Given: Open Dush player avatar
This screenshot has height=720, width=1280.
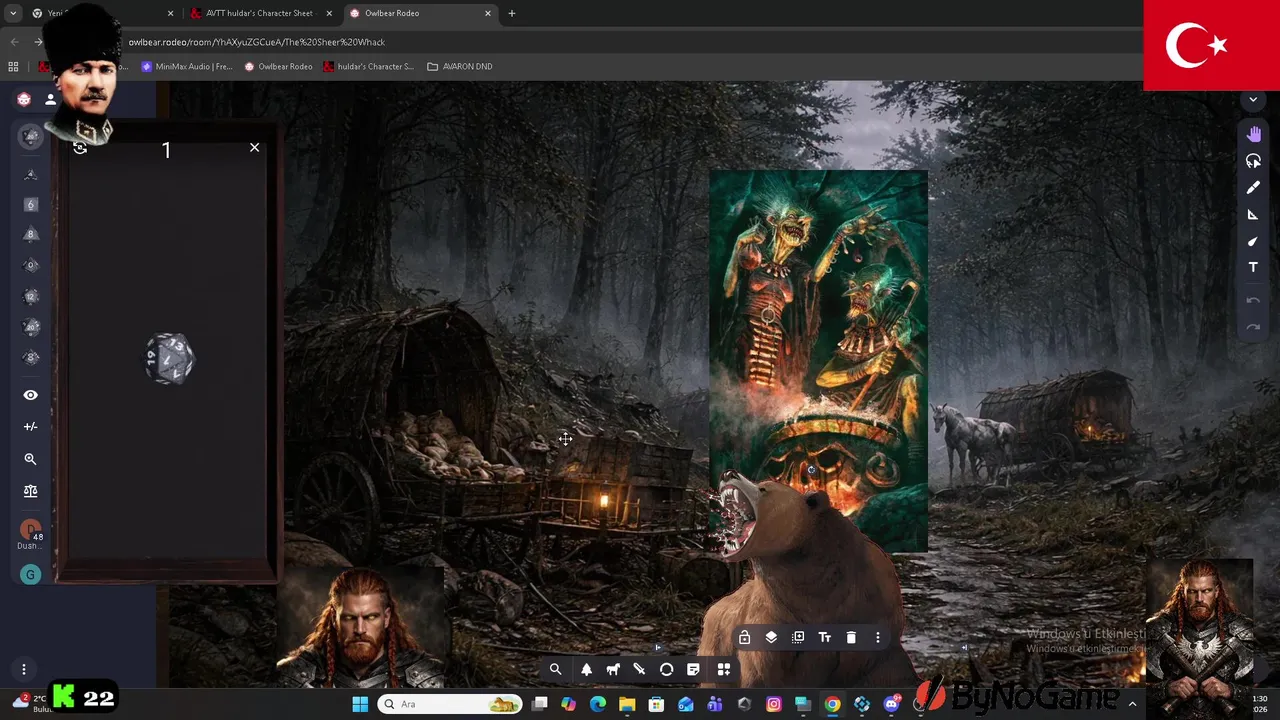Looking at the screenshot, I should tap(30, 530).
